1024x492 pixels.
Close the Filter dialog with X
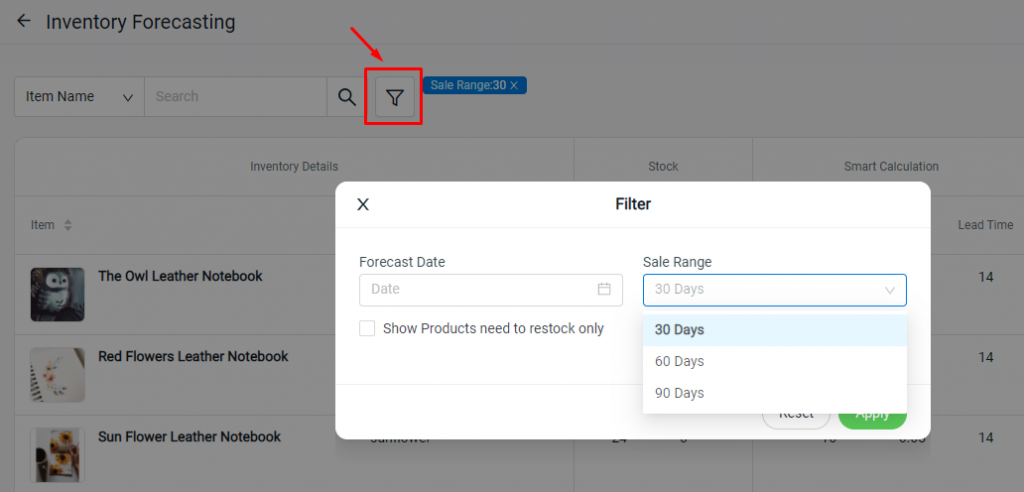[363, 204]
